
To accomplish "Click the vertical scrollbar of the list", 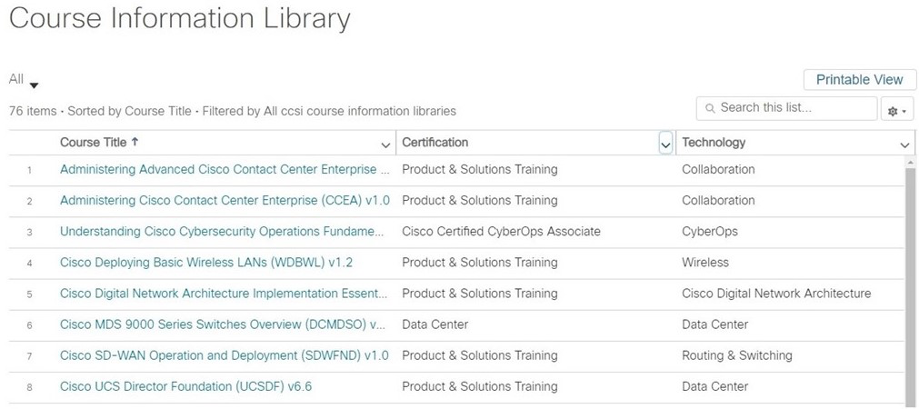I will click(910, 282).
